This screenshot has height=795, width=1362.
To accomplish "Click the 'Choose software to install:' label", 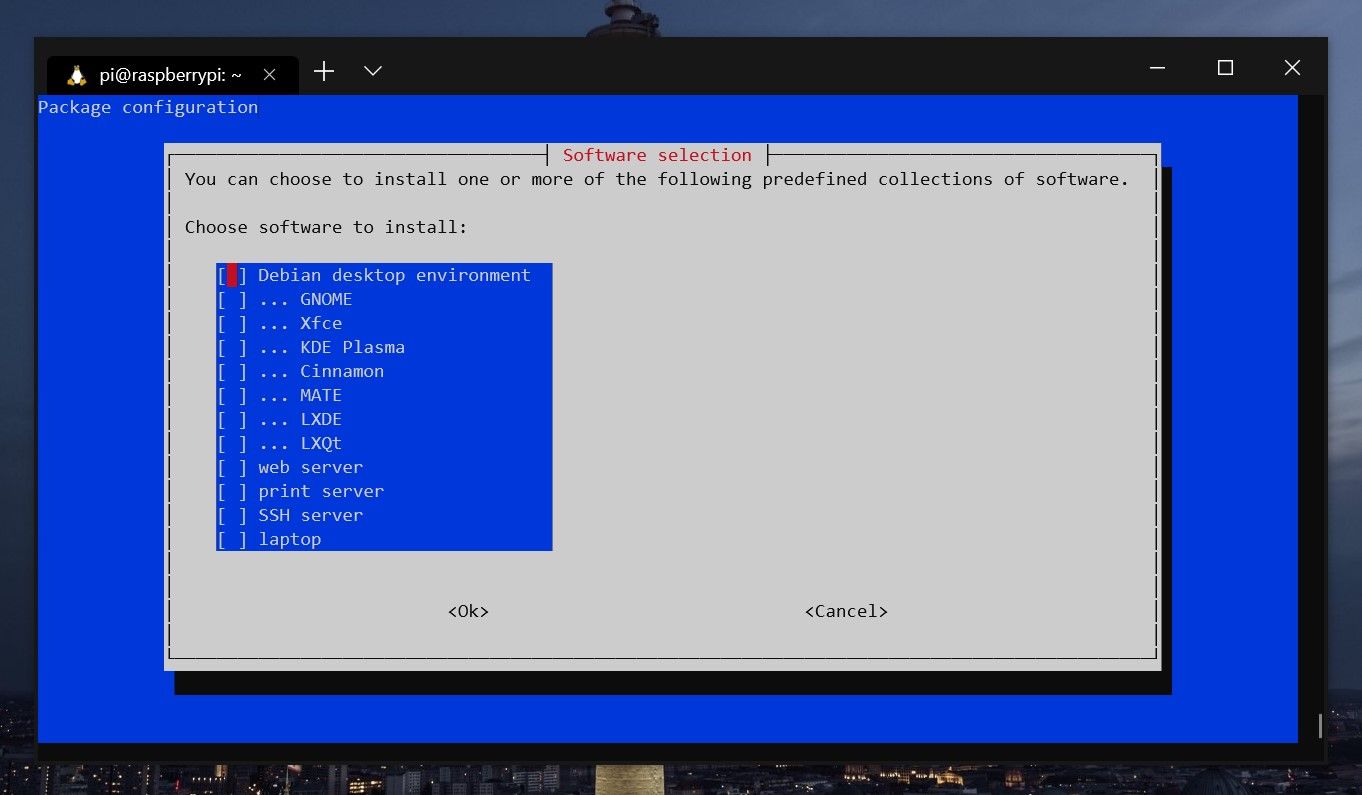I will click(x=326, y=227).
